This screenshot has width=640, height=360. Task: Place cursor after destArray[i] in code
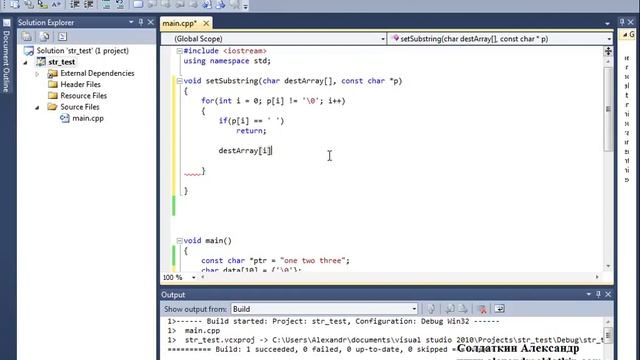[x=272, y=151]
